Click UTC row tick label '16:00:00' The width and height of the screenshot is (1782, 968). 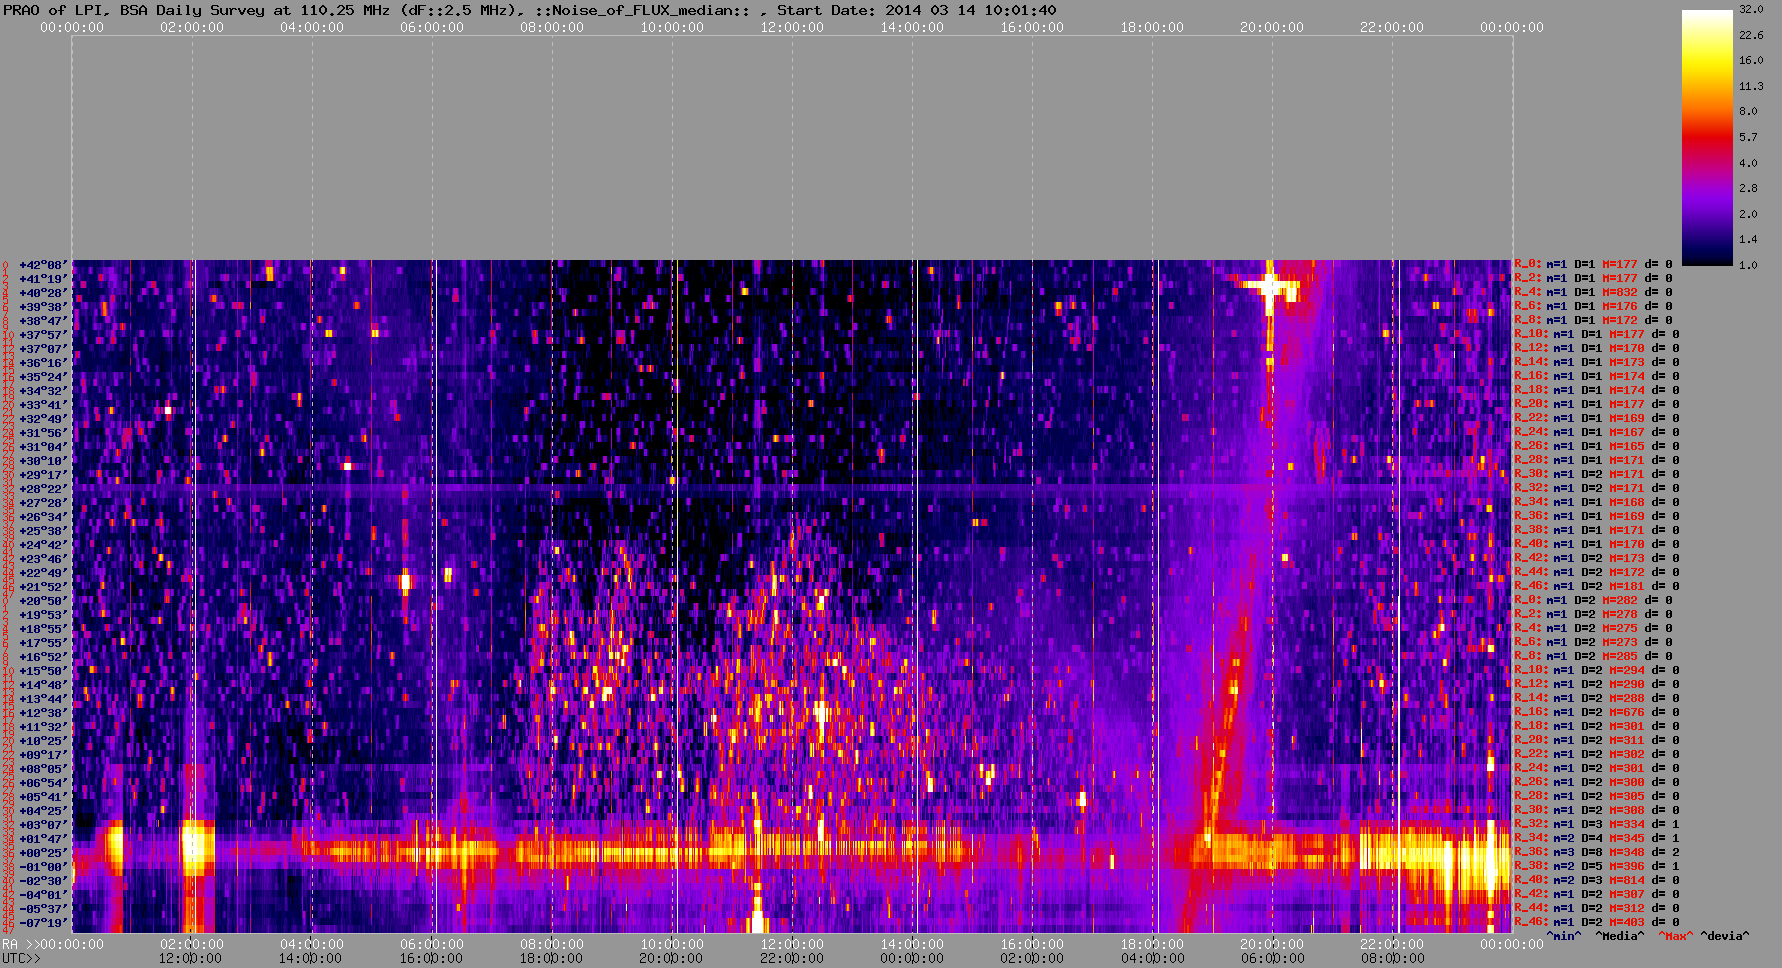432,958
